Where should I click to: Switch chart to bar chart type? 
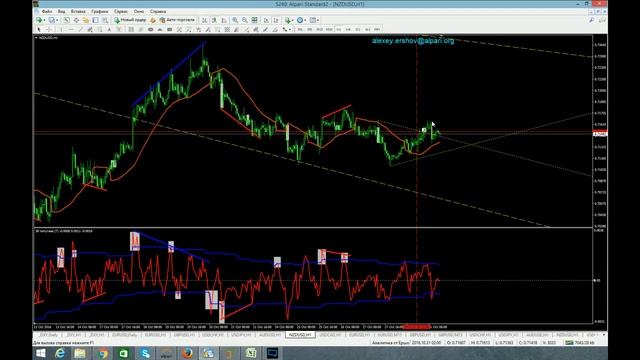tap(204, 20)
